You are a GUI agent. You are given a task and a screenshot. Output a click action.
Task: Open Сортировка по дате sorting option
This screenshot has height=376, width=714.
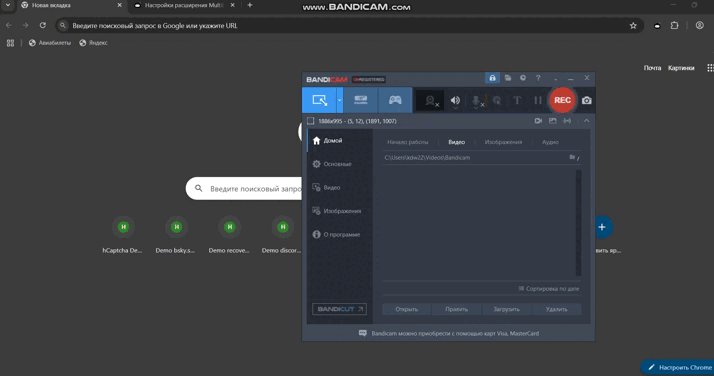tap(549, 289)
